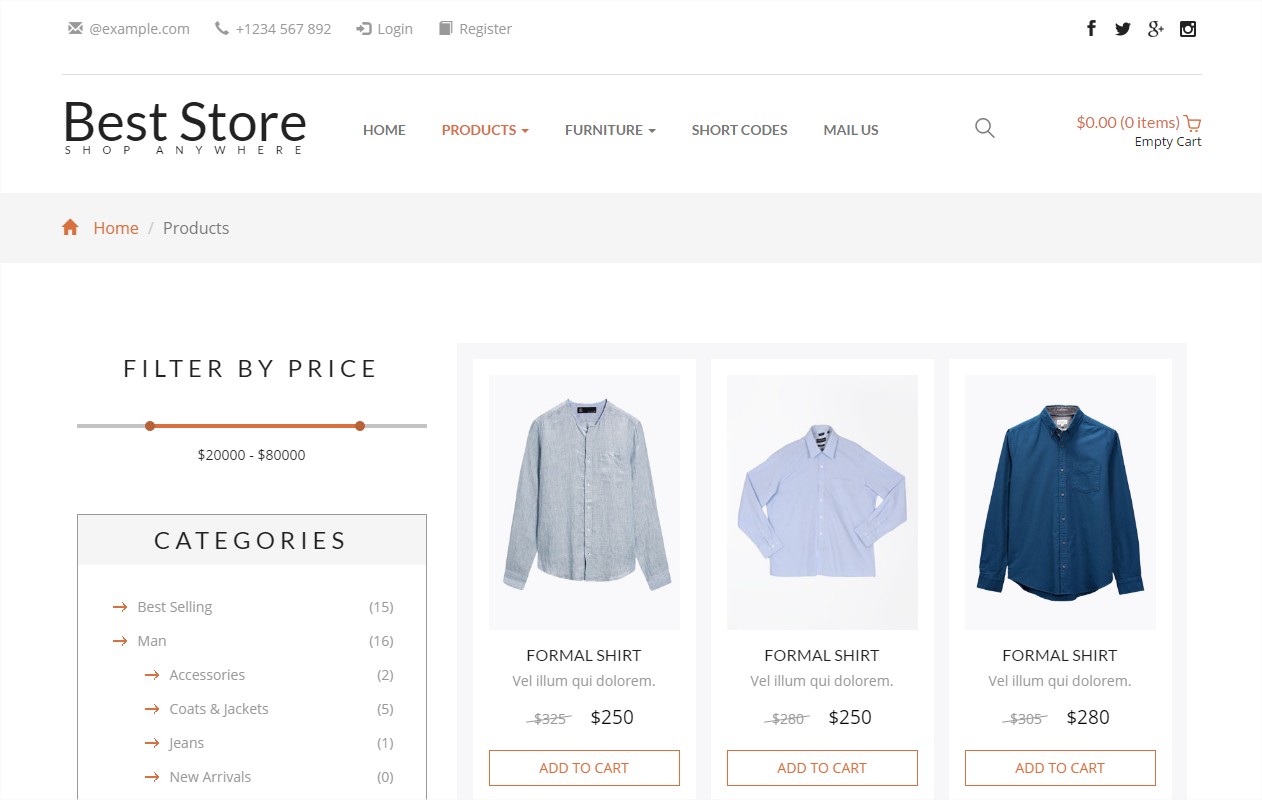The image size is (1262, 800).
Task: Select the Best Selling category
Action: (175, 607)
